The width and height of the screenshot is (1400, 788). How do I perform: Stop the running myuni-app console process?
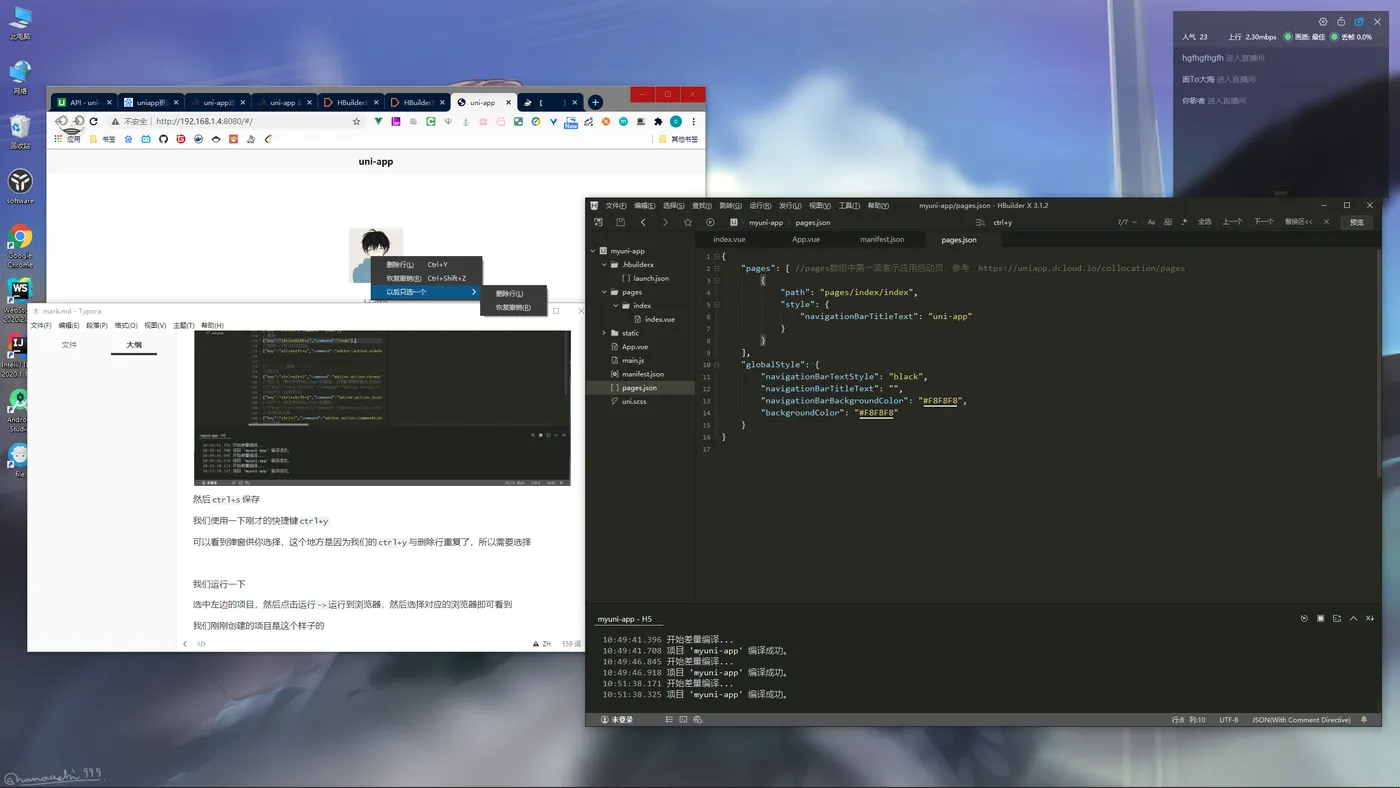(x=1320, y=619)
